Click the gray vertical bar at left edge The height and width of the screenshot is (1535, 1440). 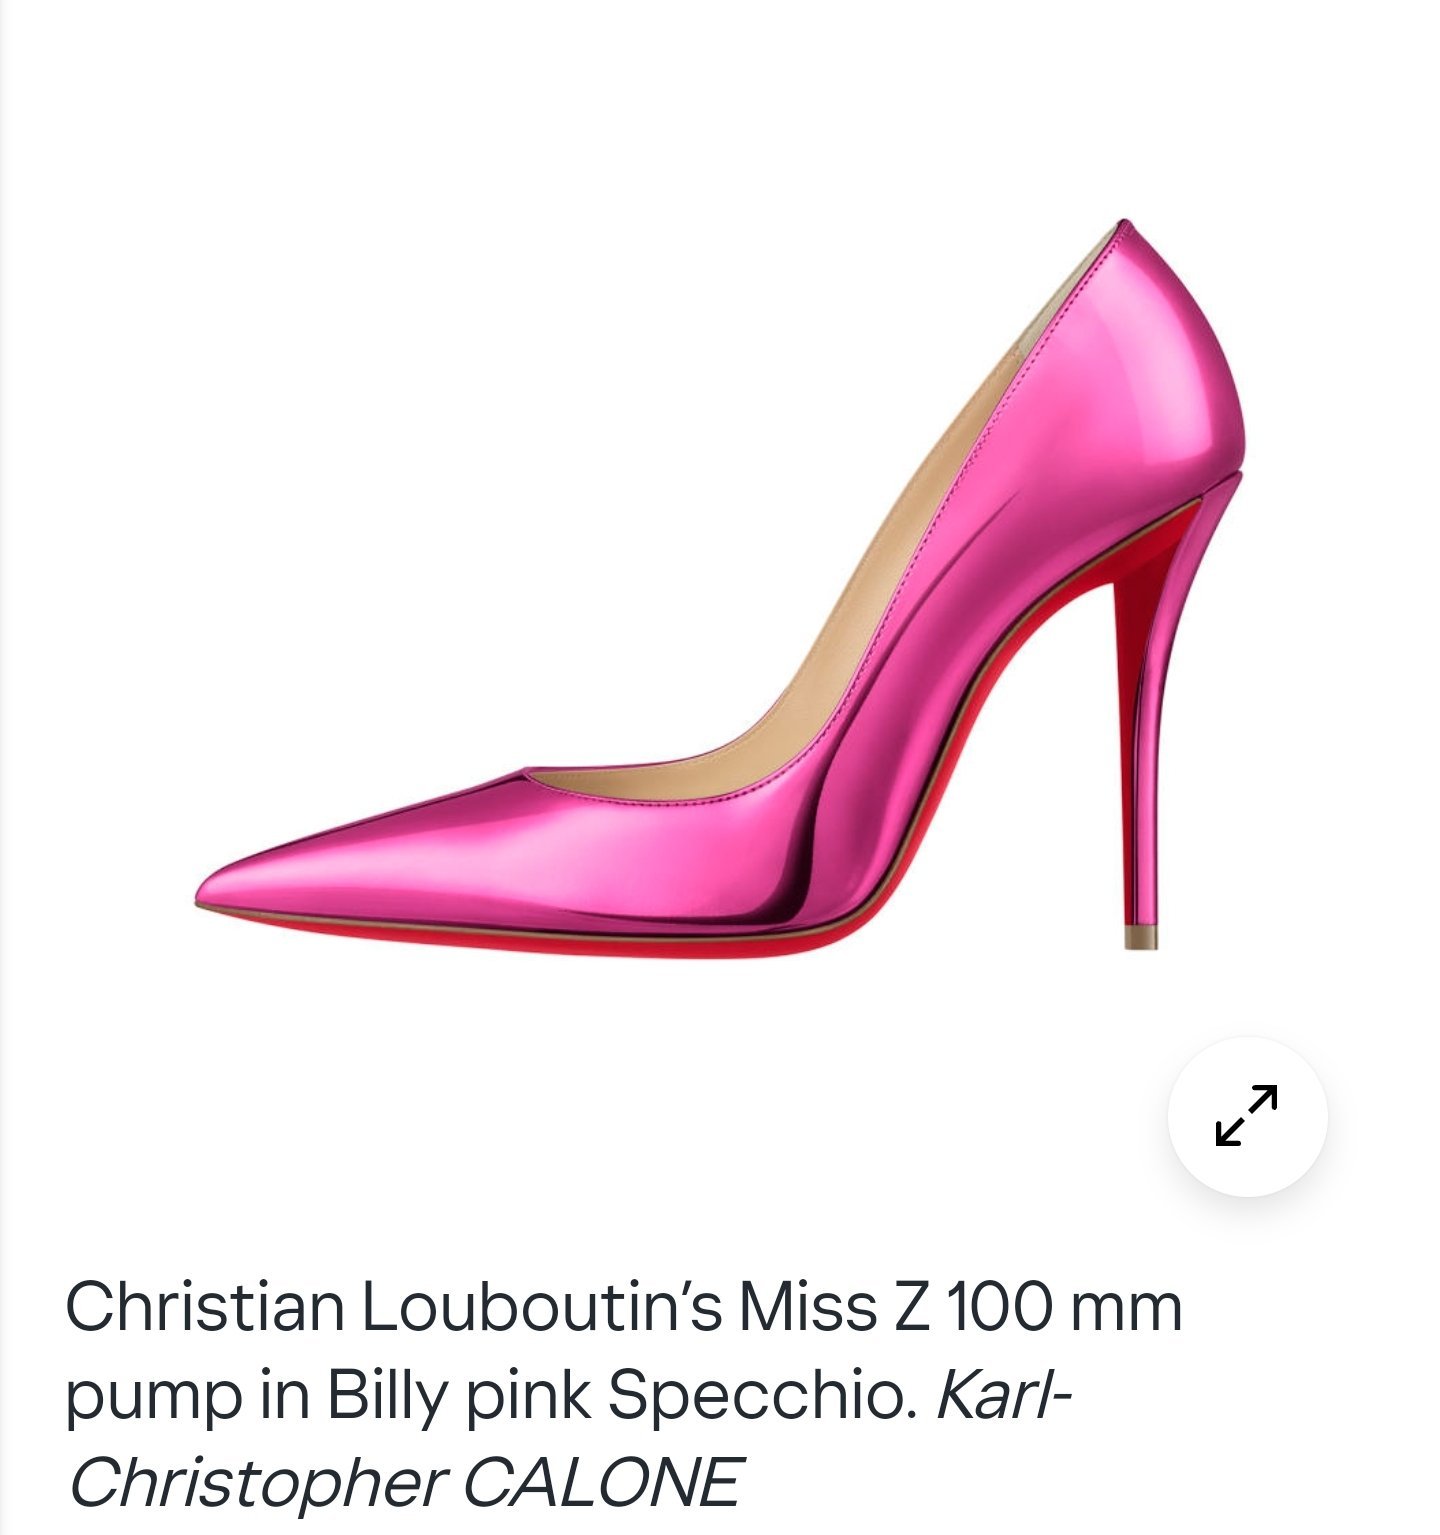(x=3, y=767)
